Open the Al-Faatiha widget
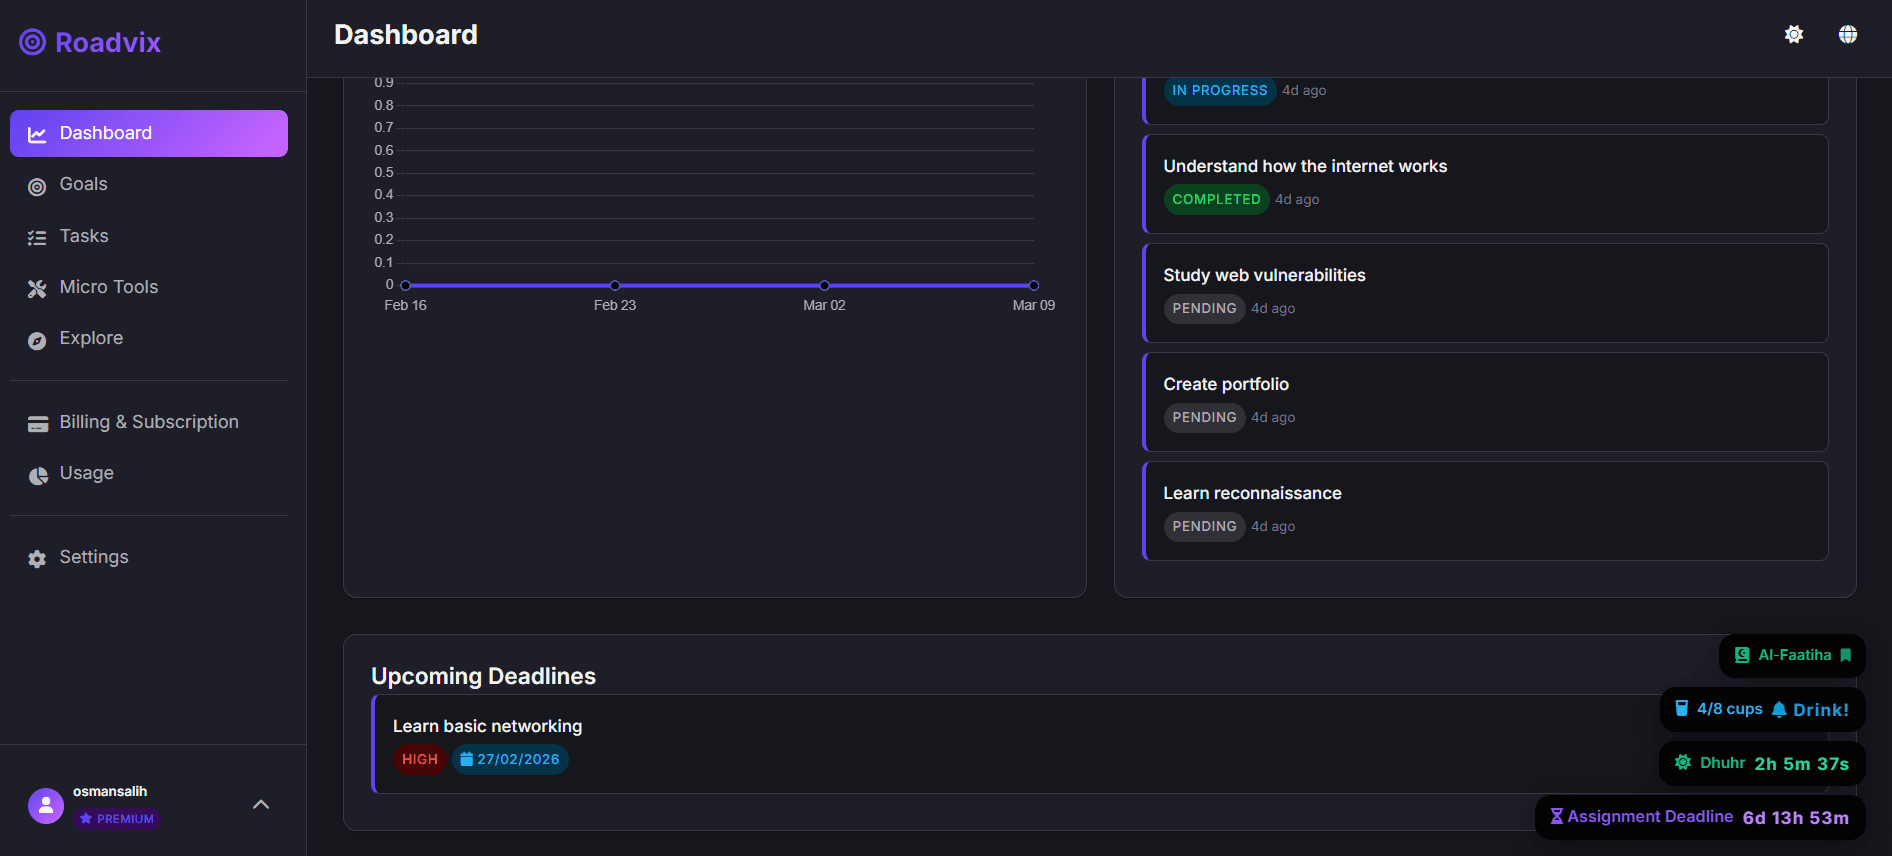1892x856 pixels. click(x=1792, y=655)
